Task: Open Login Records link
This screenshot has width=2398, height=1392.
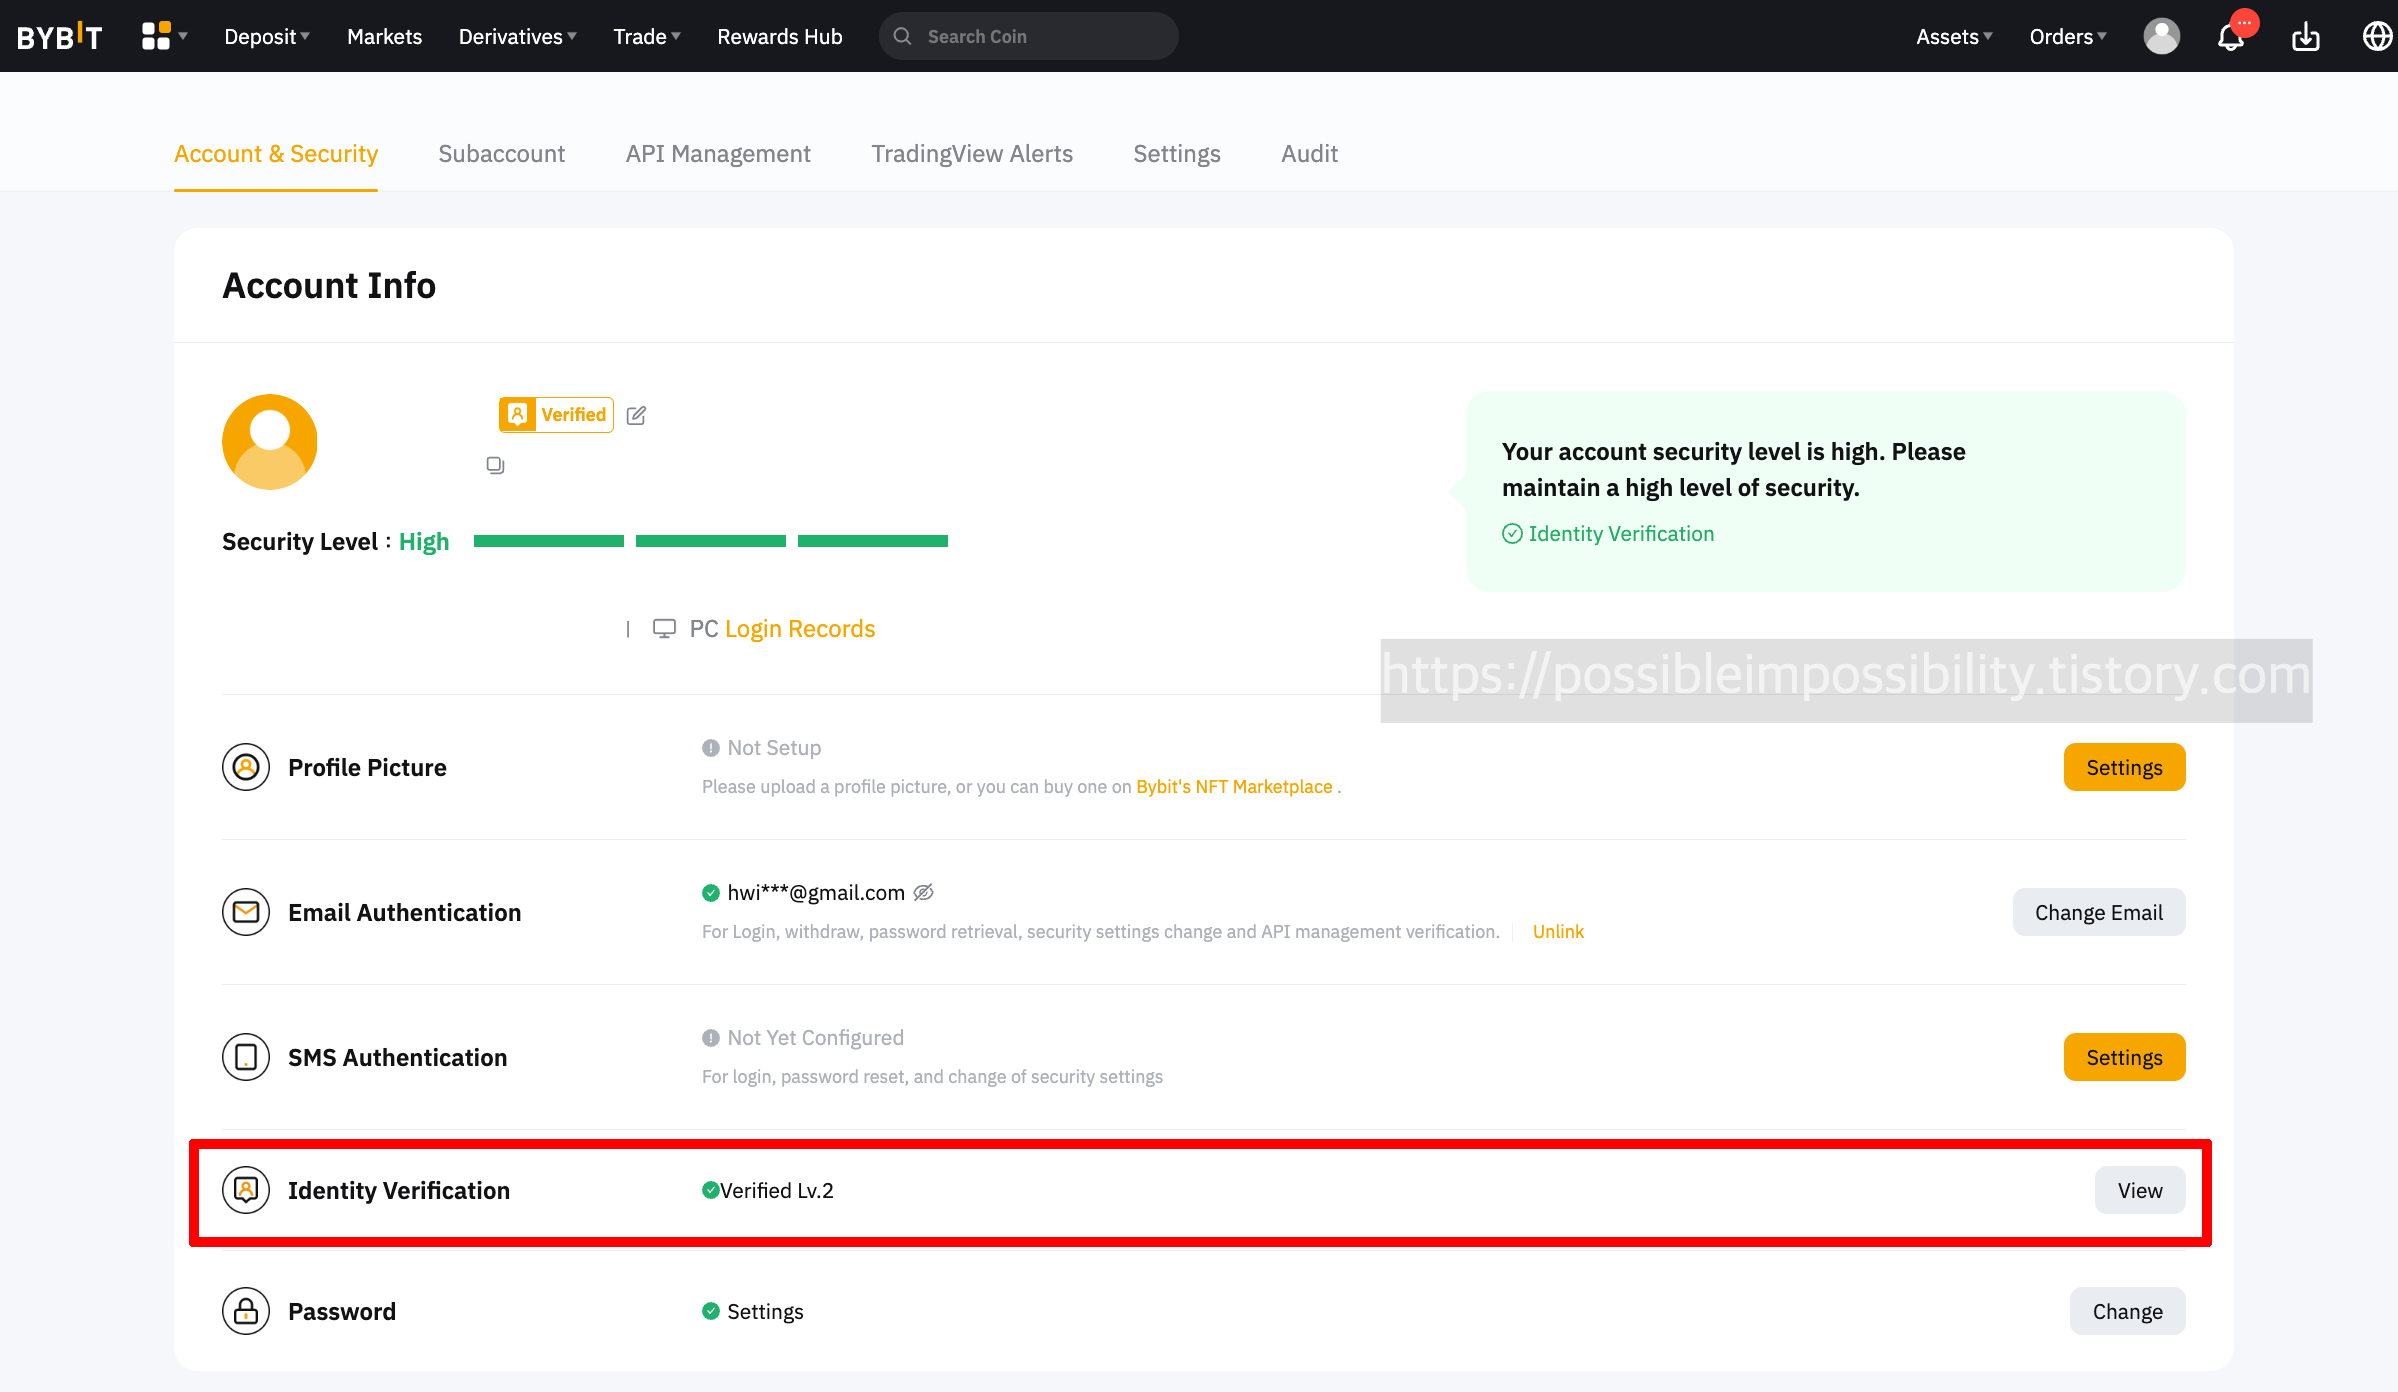Action: (800, 629)
